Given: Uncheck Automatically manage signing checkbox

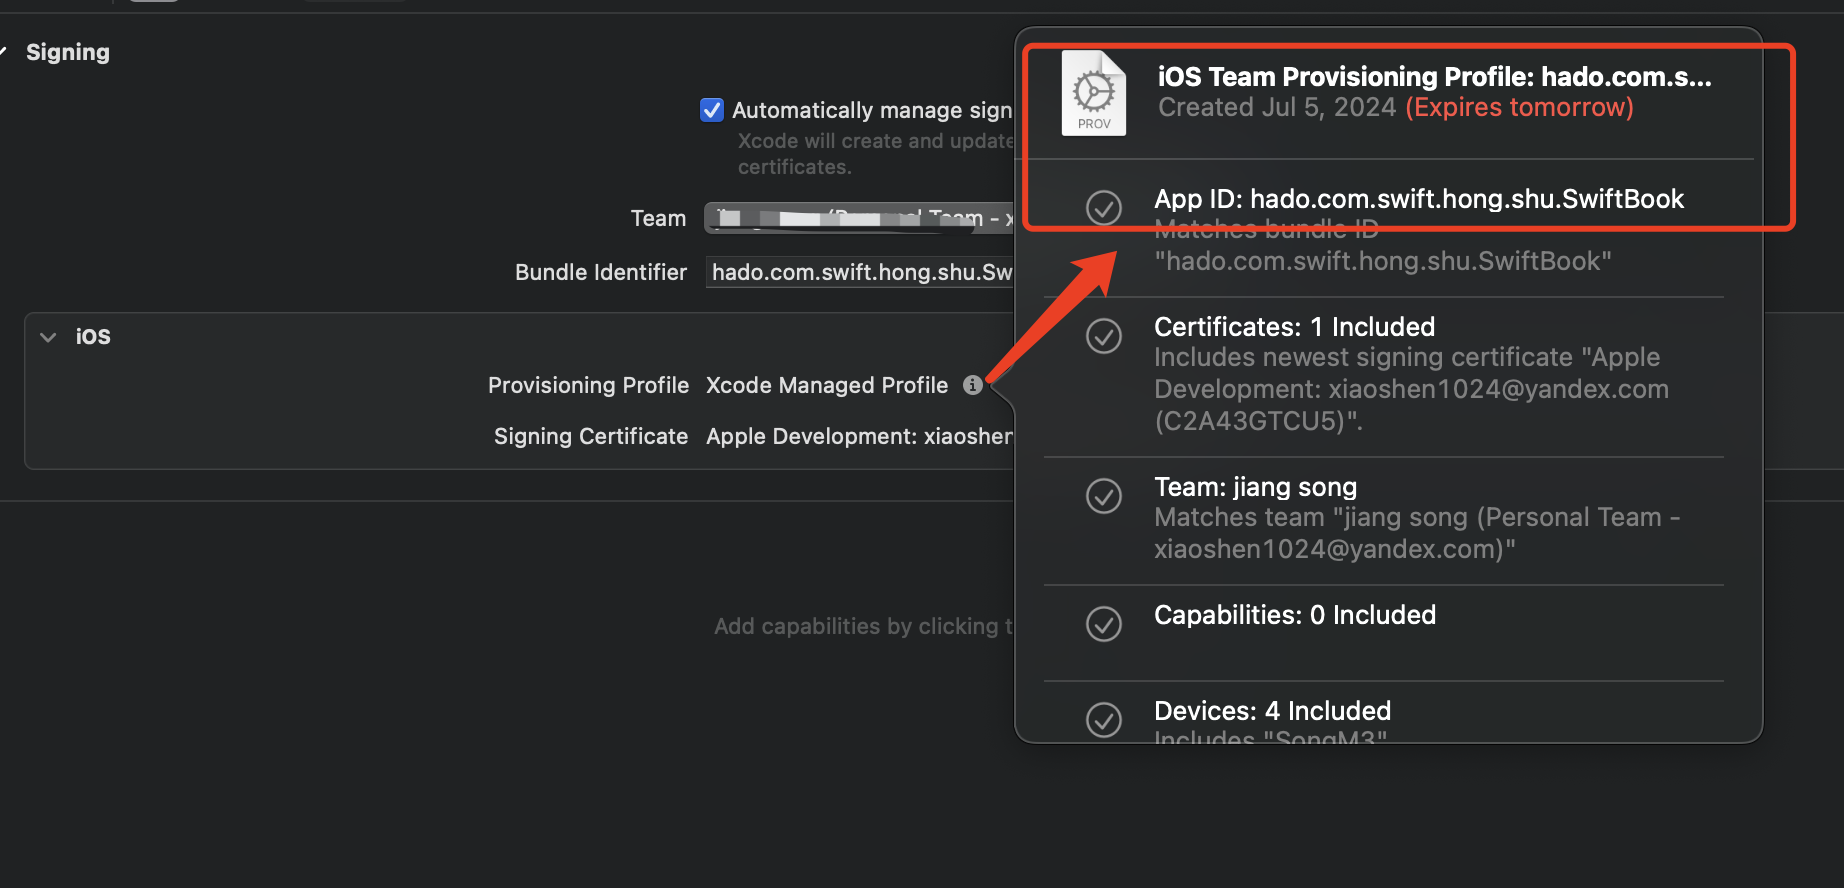Looking at the screenshot, I should (712, 110).
